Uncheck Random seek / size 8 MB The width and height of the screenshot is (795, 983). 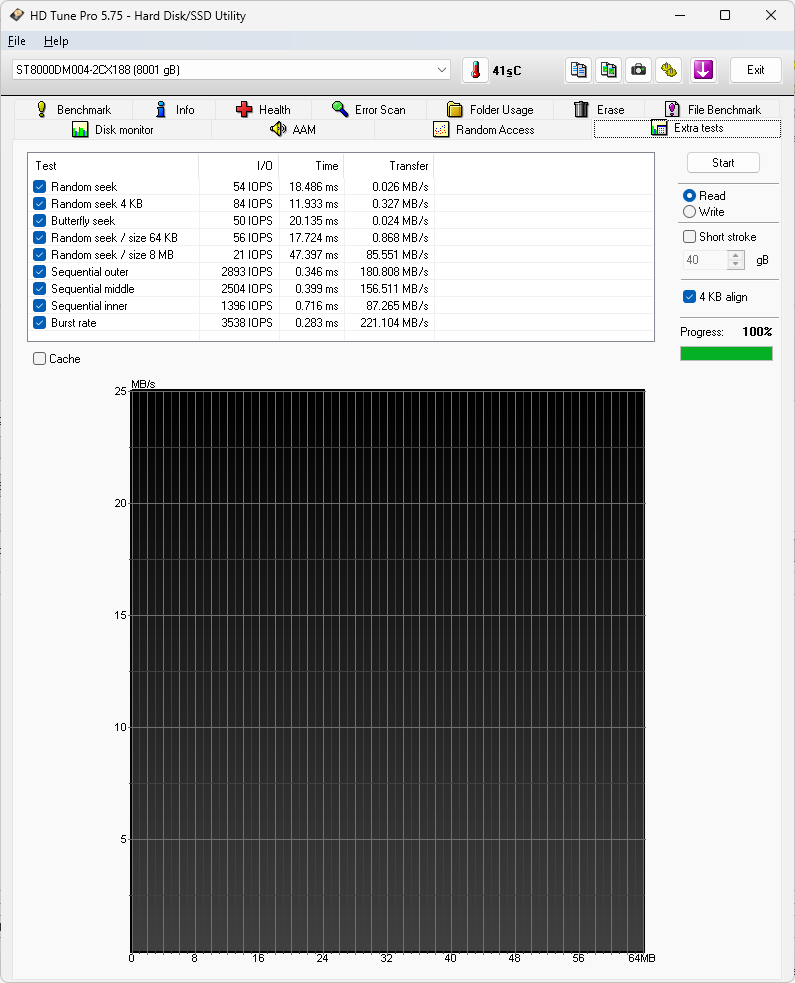[39, 255]
